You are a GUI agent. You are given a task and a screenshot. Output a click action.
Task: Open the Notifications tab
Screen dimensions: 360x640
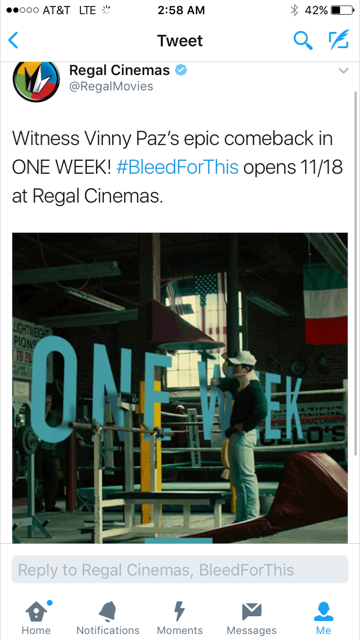(108, 618)
